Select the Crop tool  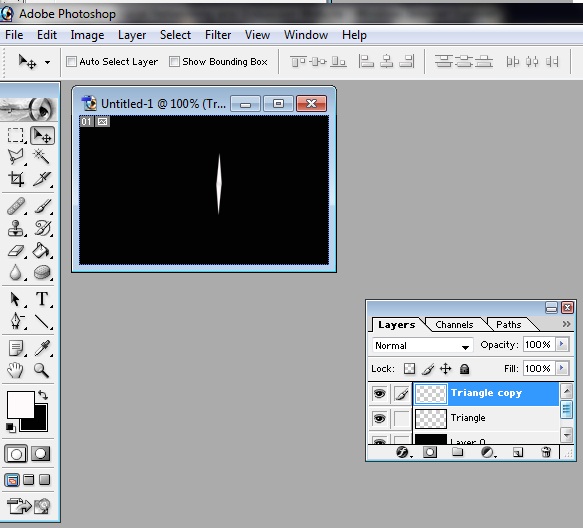[x=16, y=179]
